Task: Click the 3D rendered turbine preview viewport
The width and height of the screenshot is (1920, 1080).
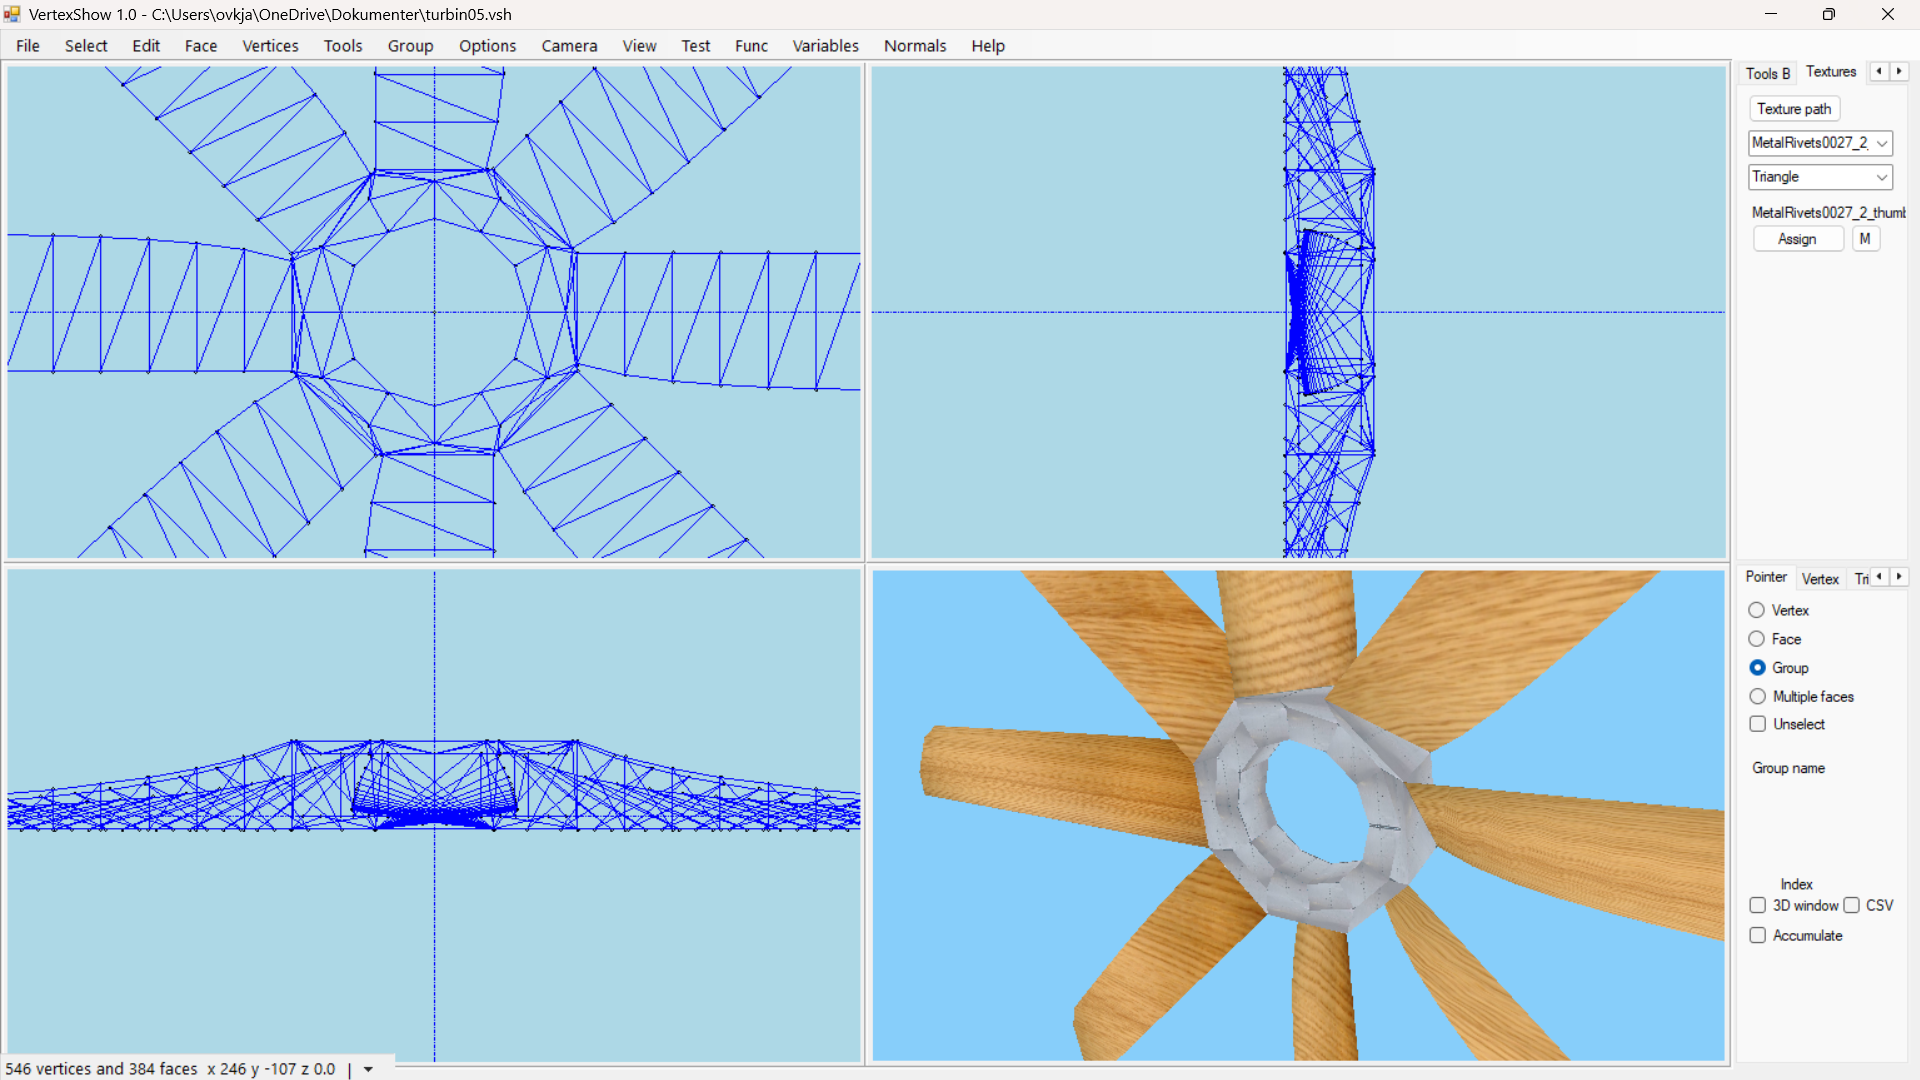Action: click(x=1298, y=815)
